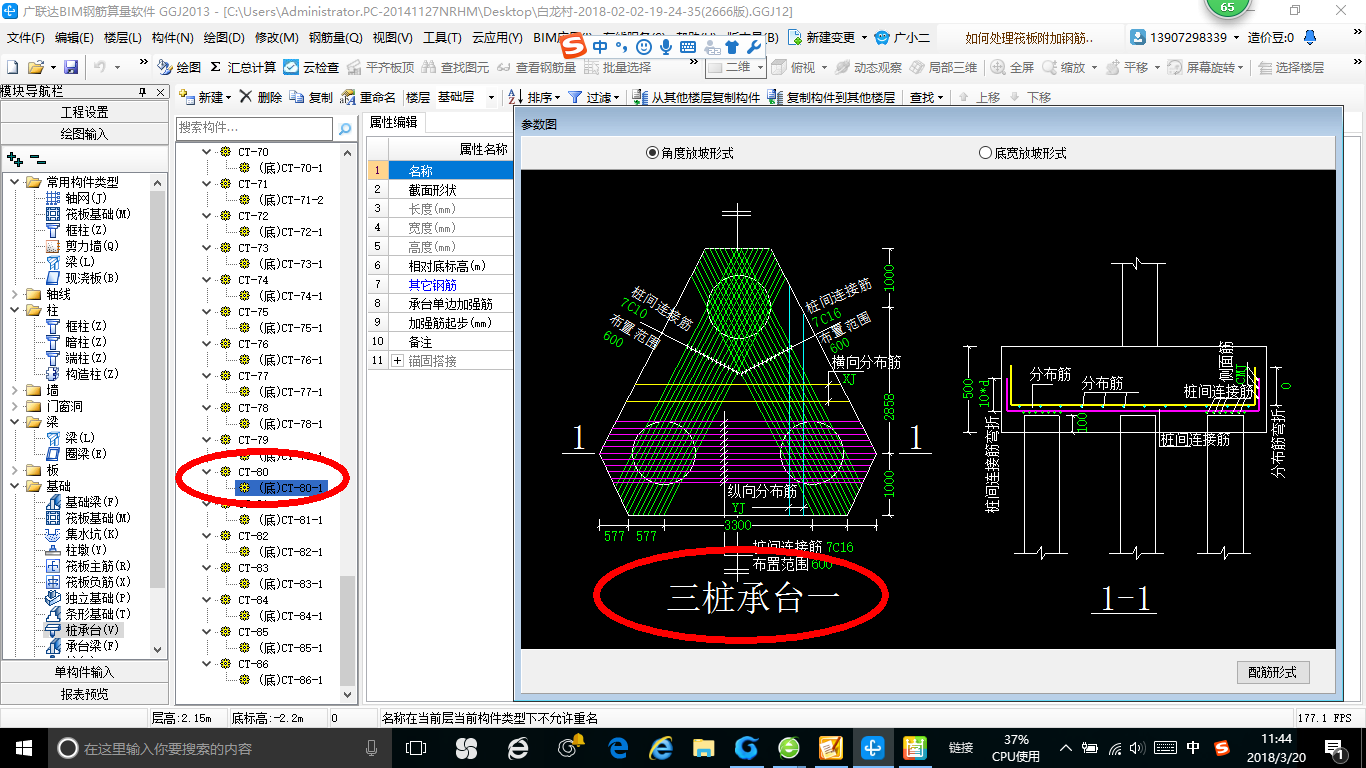Select 底宽放坡形式 radio option
Screen dimensions: 1366x768
986,153
